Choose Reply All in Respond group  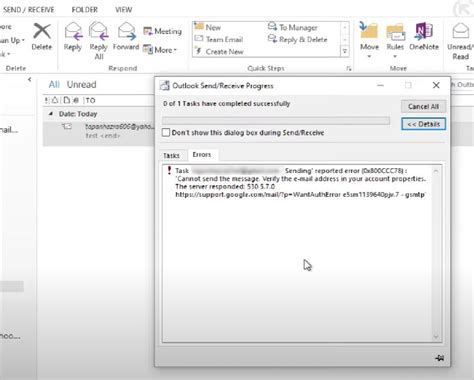[x=98, y=41]
